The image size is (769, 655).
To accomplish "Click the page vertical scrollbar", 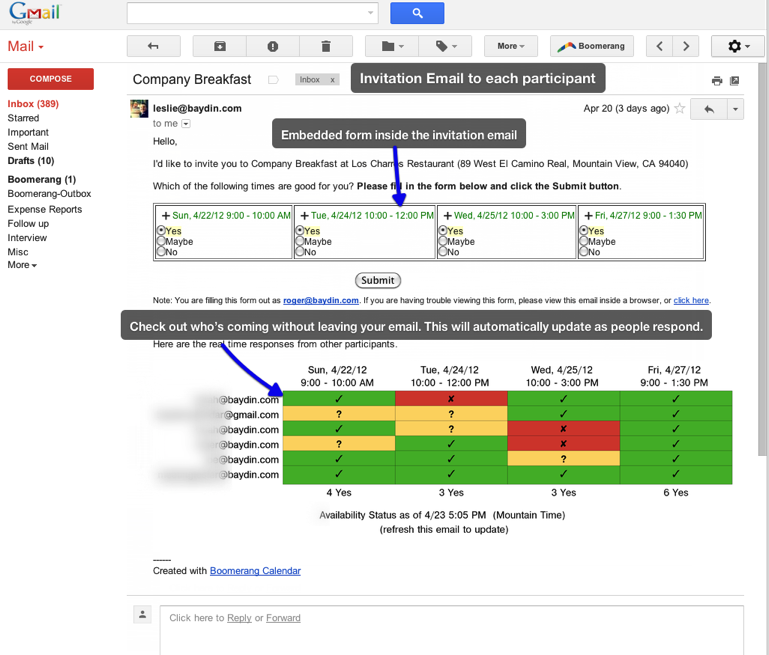I will click(762, 260).
